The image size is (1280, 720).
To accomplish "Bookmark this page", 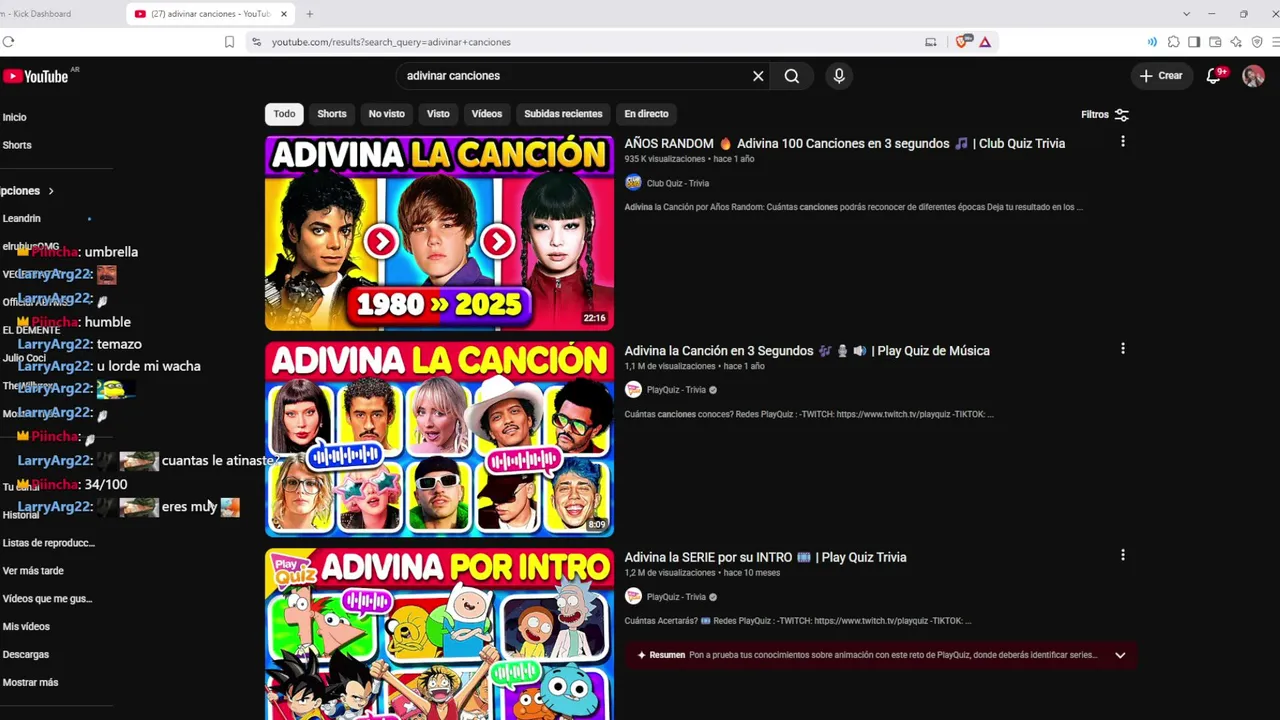I will [x=229, y=42].
